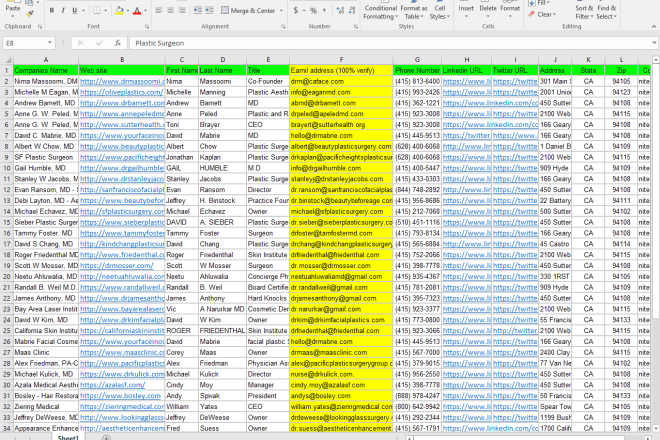Toggle Underline formatting

coord(75,11)
